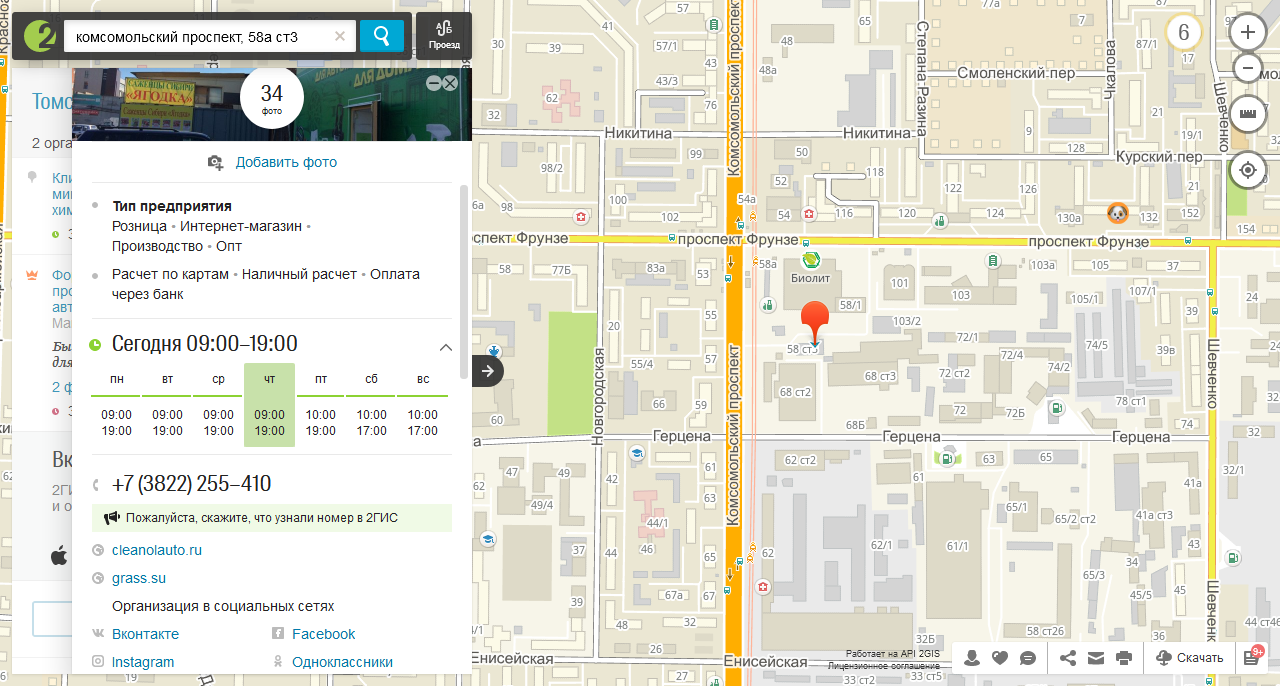Screen dimensions: 1280x686
Task: Open the 34 photos gallery
Action: tap(271, 98)
